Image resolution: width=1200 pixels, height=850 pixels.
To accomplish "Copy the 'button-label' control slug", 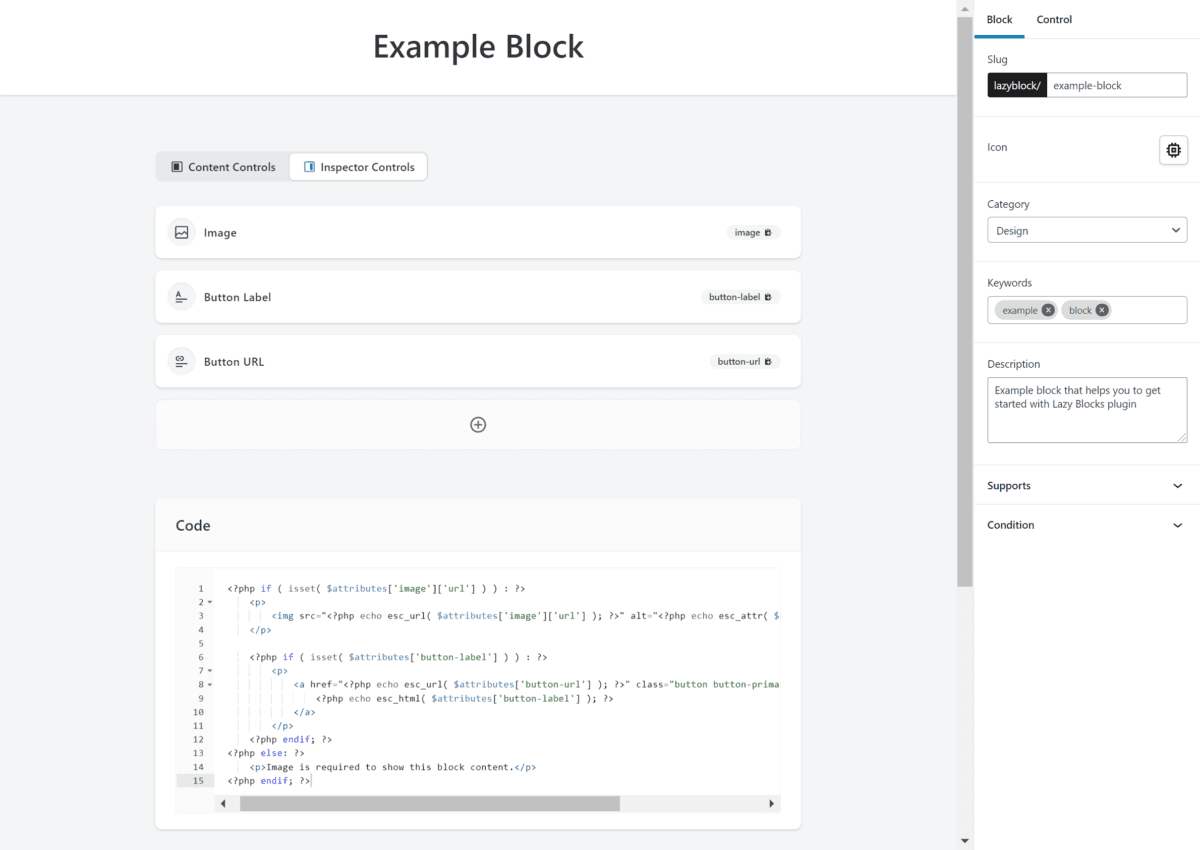I will (768, 297).
